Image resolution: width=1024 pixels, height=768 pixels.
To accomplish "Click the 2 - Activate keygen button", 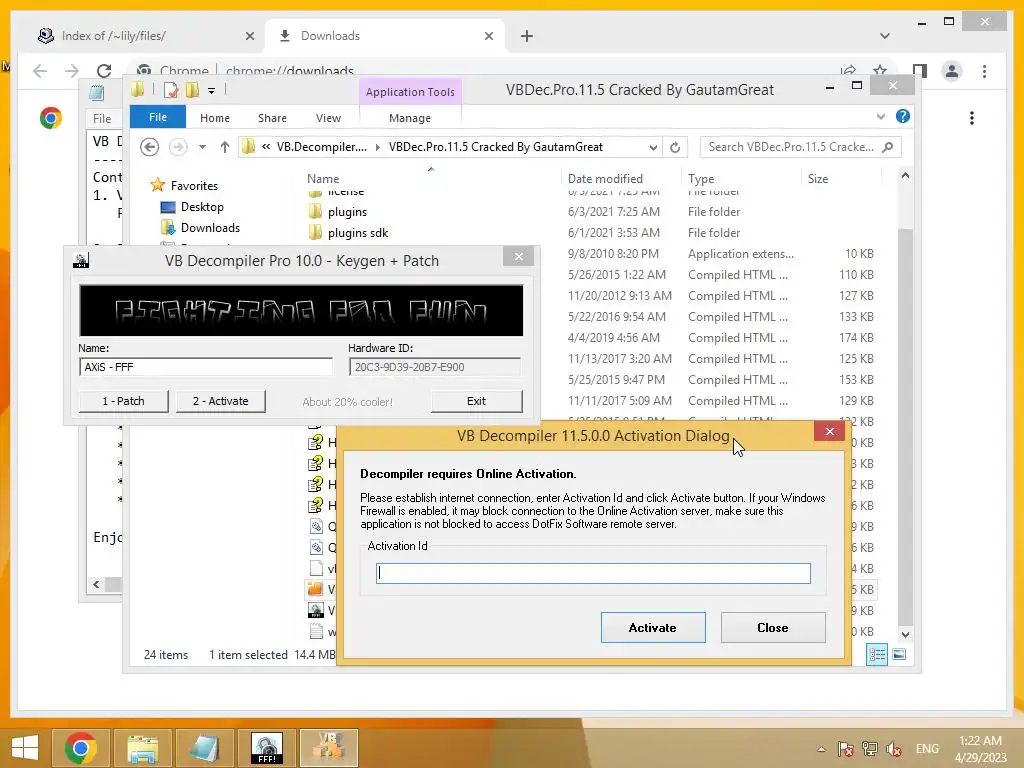I will pyautogui.click(x=220, y=401).
